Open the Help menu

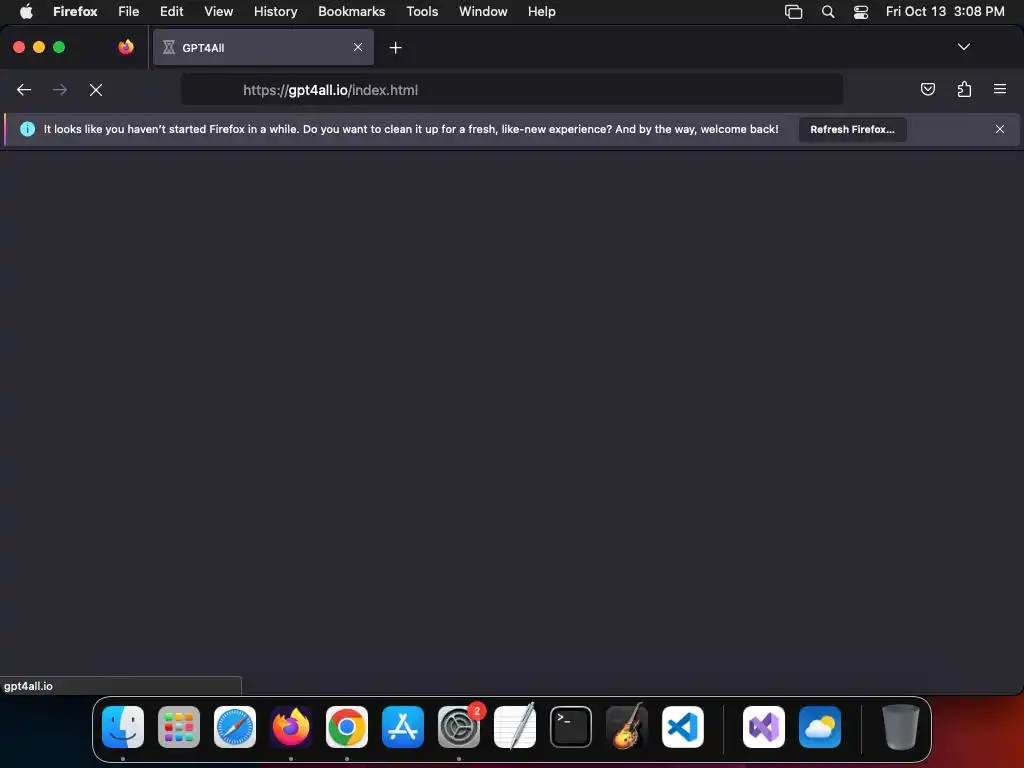pyautogui.click(x=541, y=11)
